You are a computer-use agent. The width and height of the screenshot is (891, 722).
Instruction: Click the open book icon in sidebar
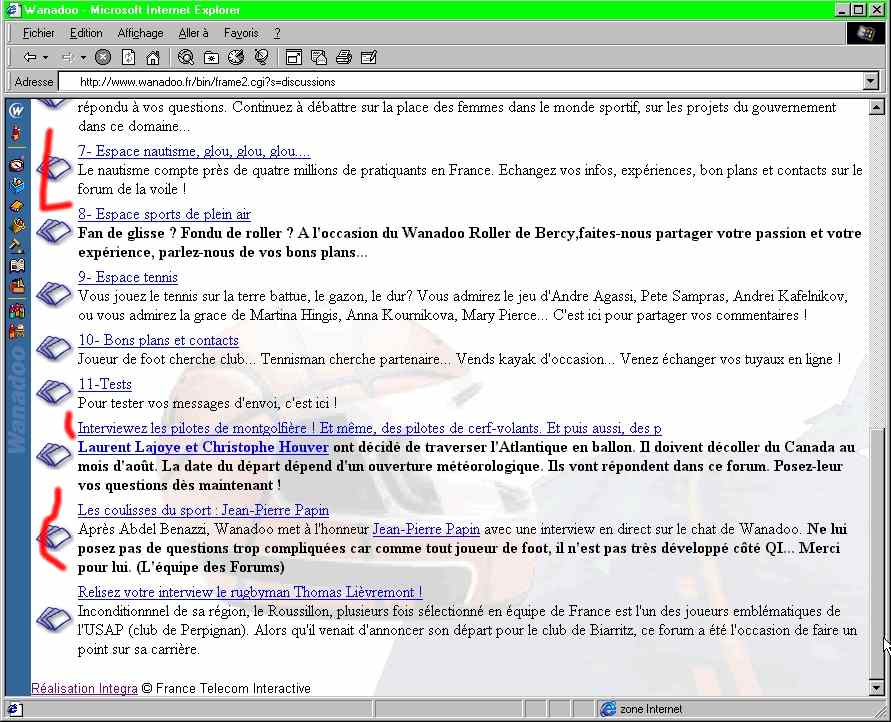[x=17, y=265]
